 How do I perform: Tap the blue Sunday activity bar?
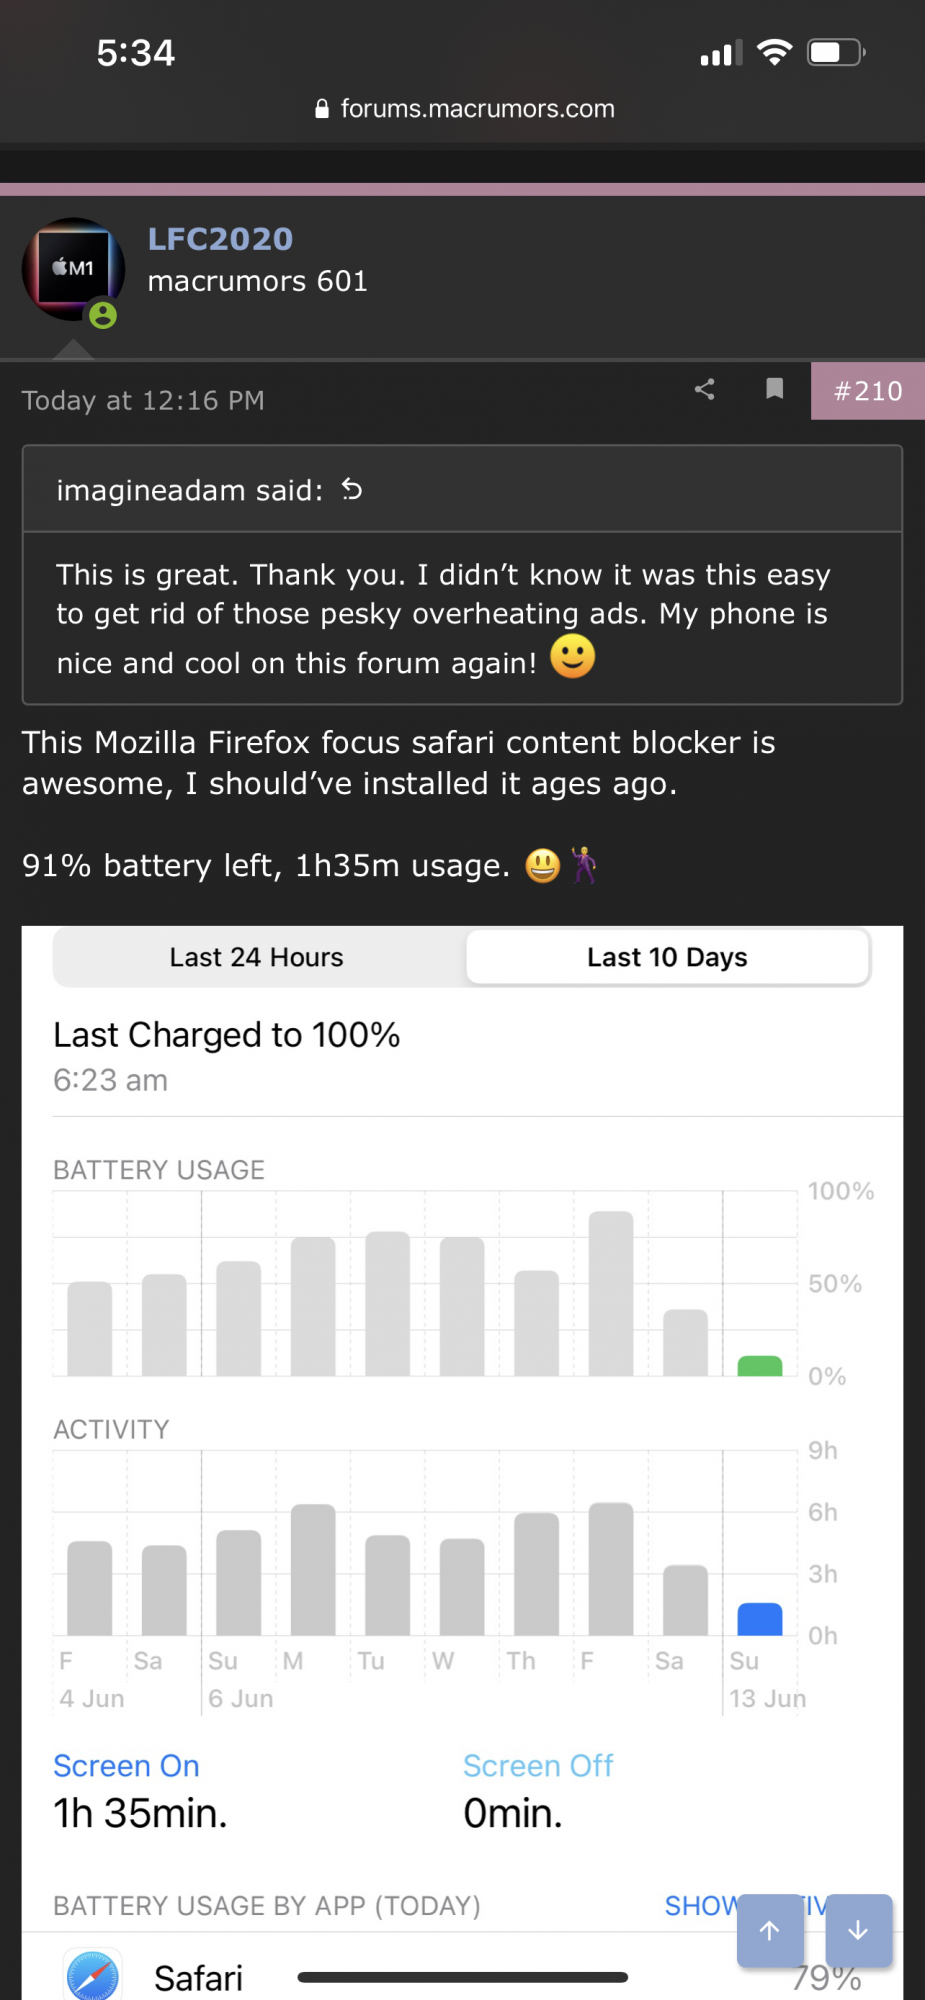tap(760, 1619)
